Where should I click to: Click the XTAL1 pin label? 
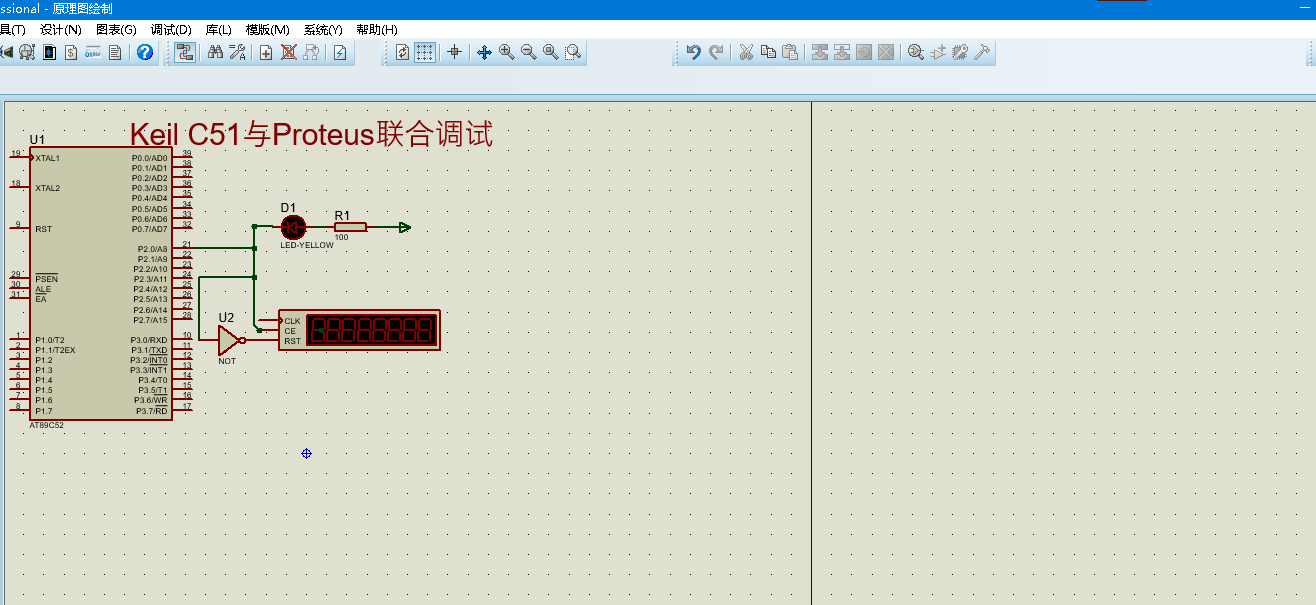47,158
